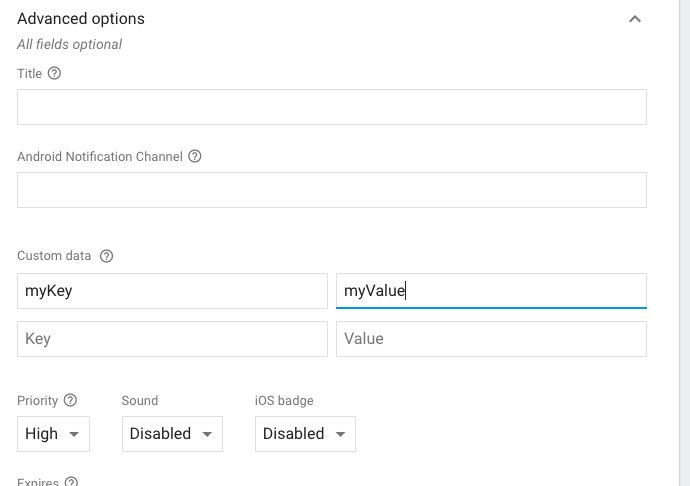Click the empty Value placeholder field
Image resolution: width=690 pixels, height=486 pixels.
pos(491,339)
